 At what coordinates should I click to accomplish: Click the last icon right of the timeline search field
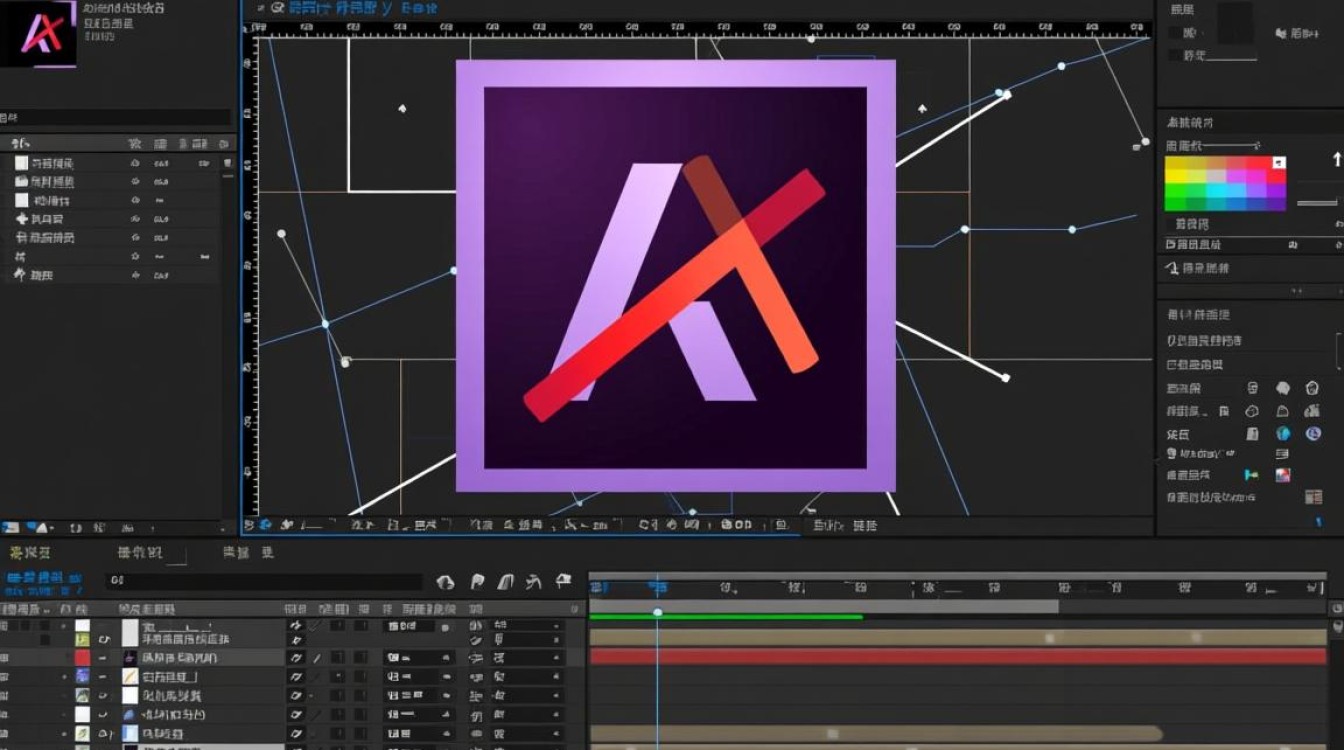tap(563, 581)
